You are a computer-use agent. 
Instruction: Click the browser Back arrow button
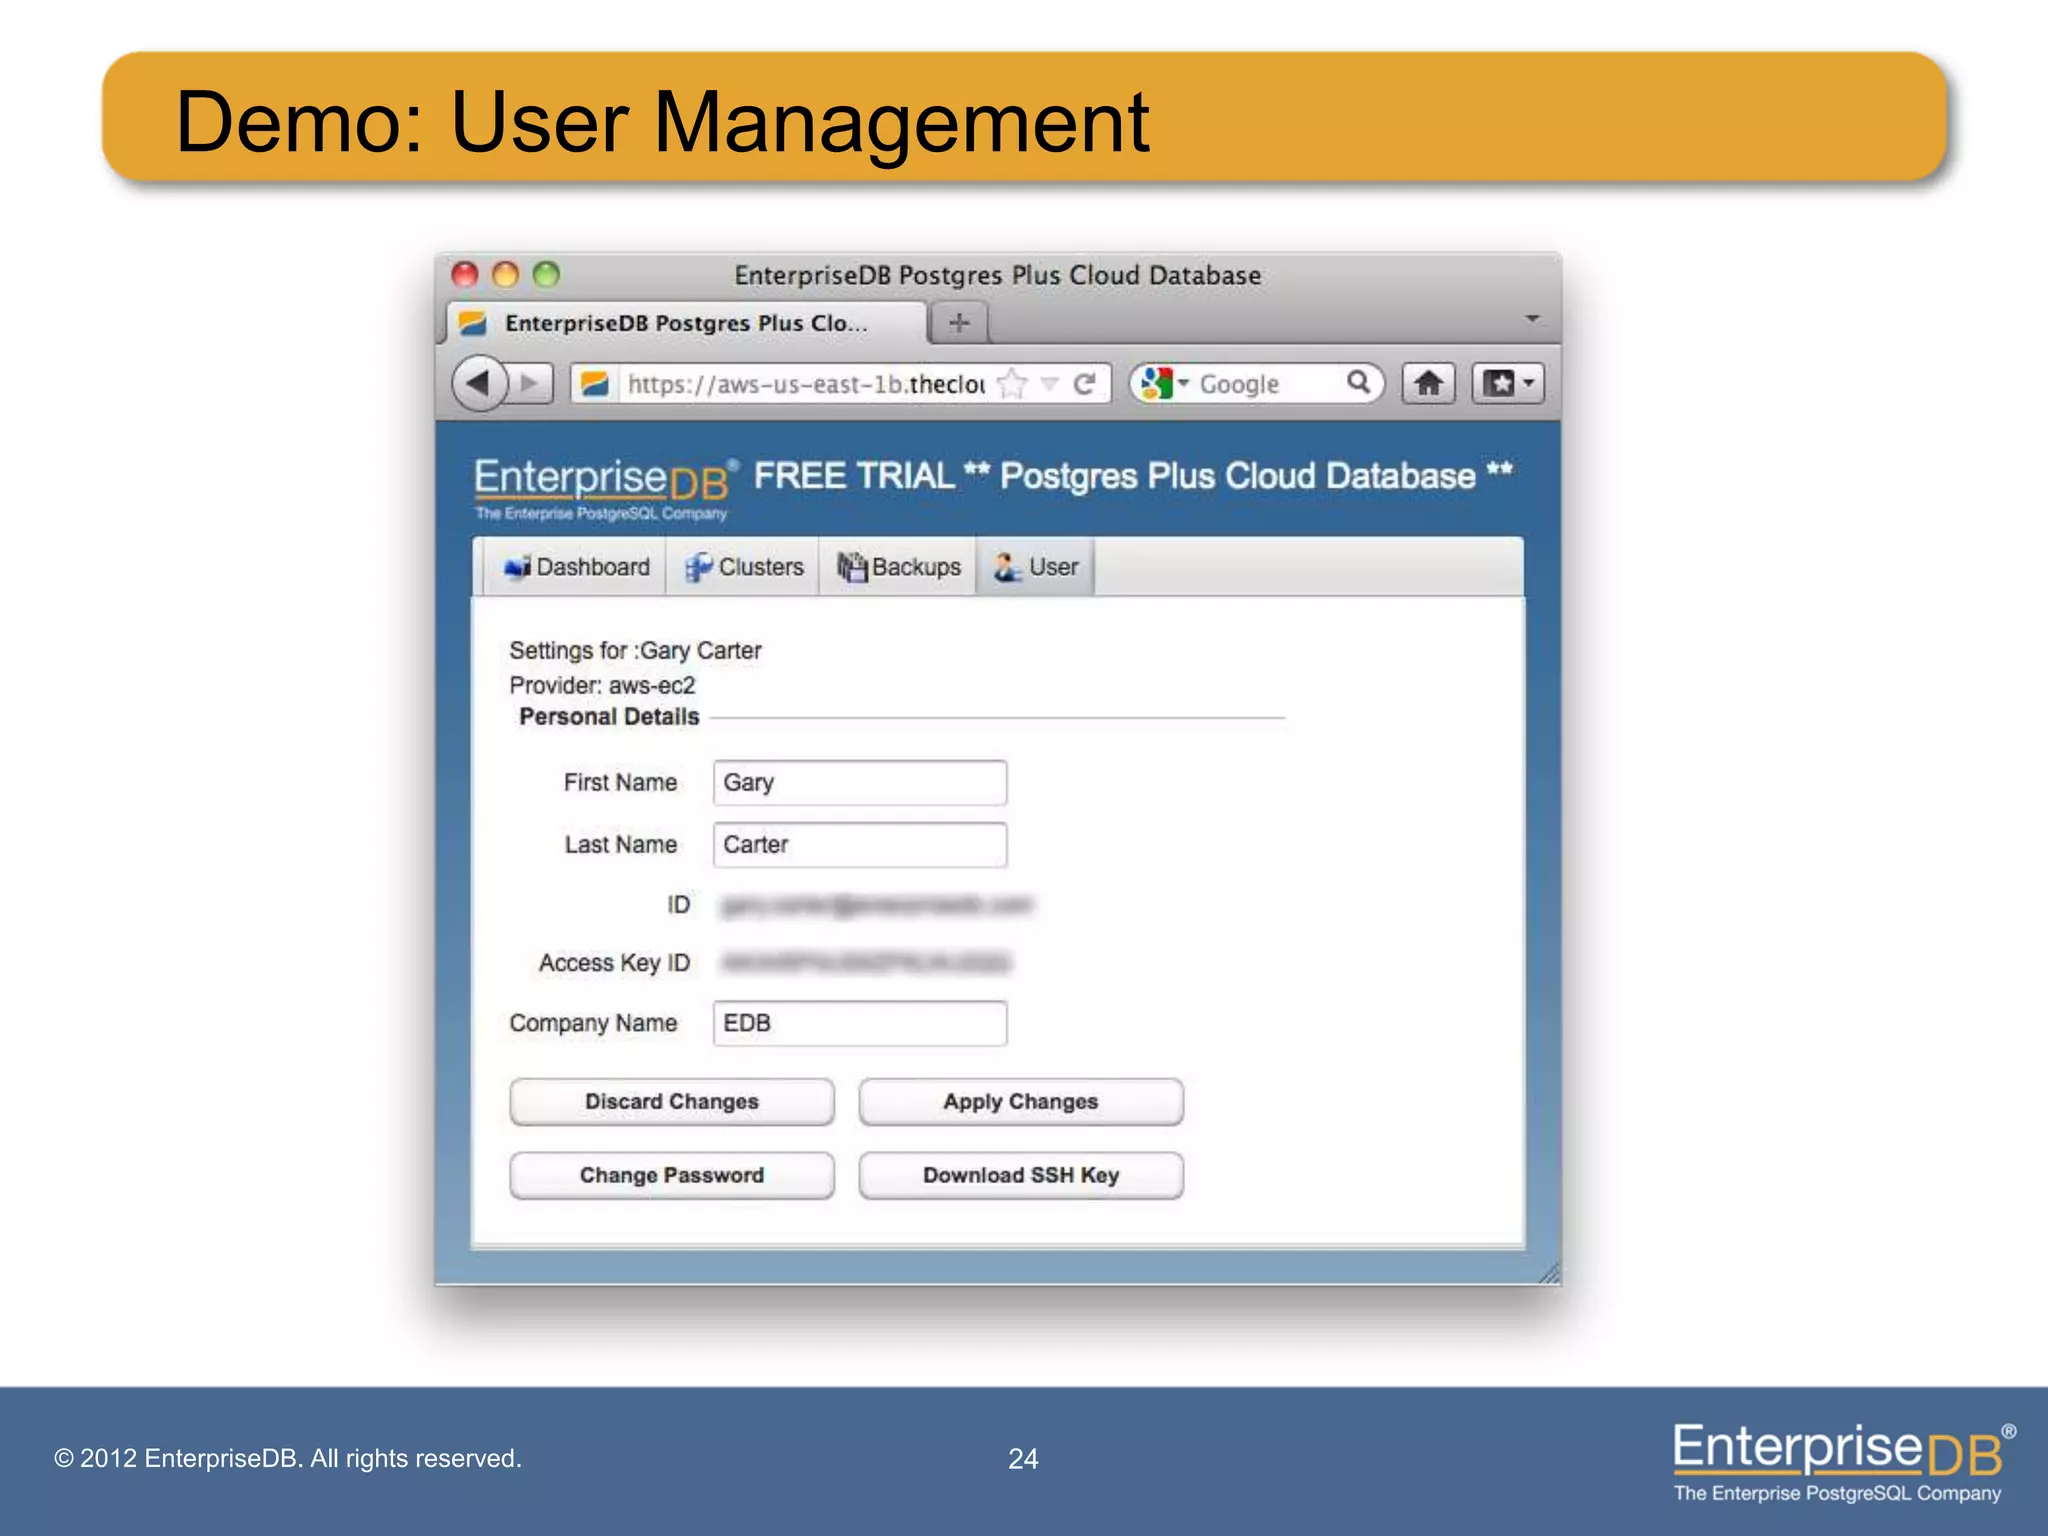[479, 383]
